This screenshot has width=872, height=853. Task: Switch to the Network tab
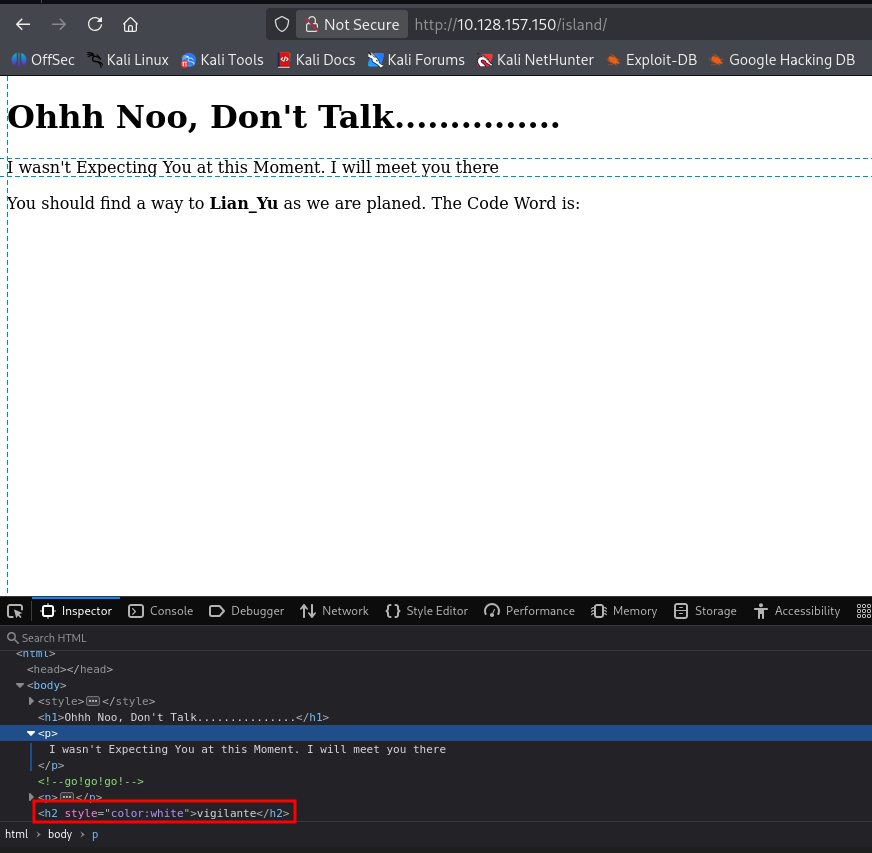pyautogui.click(x=334, y=611)
